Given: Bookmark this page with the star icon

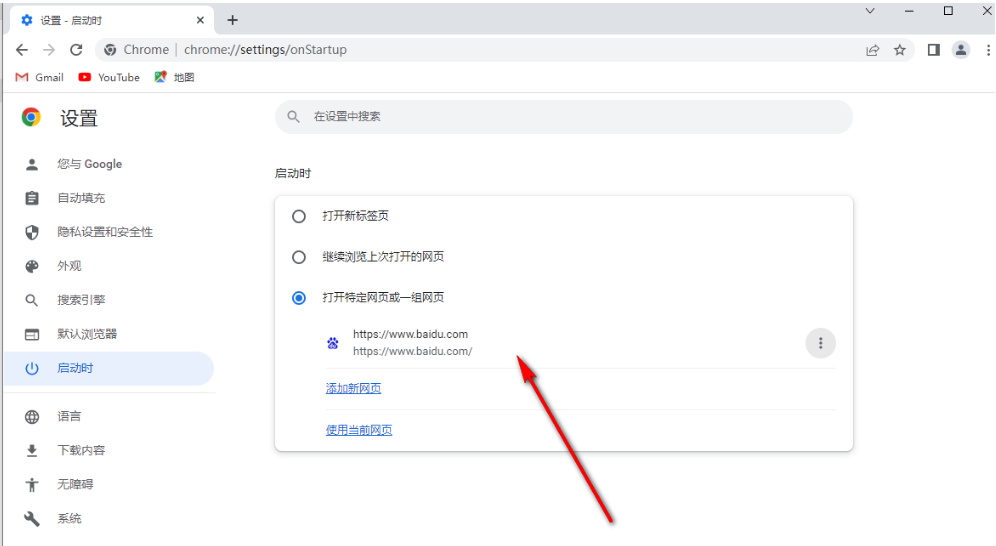Looking at the screenshot, I should point(899,50).
